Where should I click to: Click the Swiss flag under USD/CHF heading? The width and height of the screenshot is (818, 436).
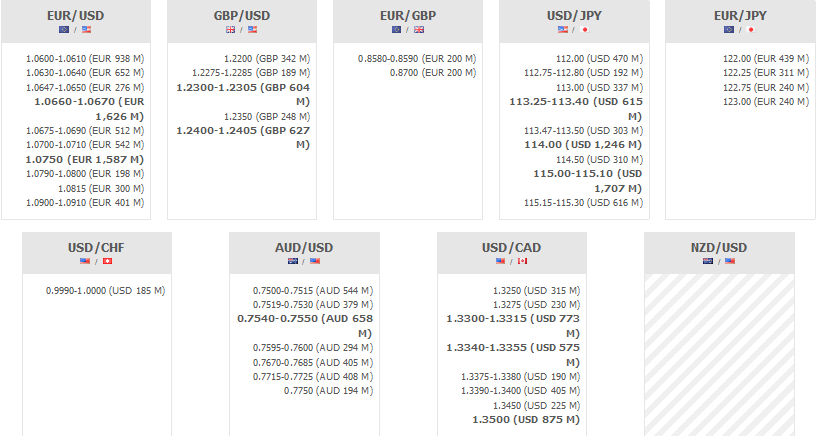coord(108,262)
